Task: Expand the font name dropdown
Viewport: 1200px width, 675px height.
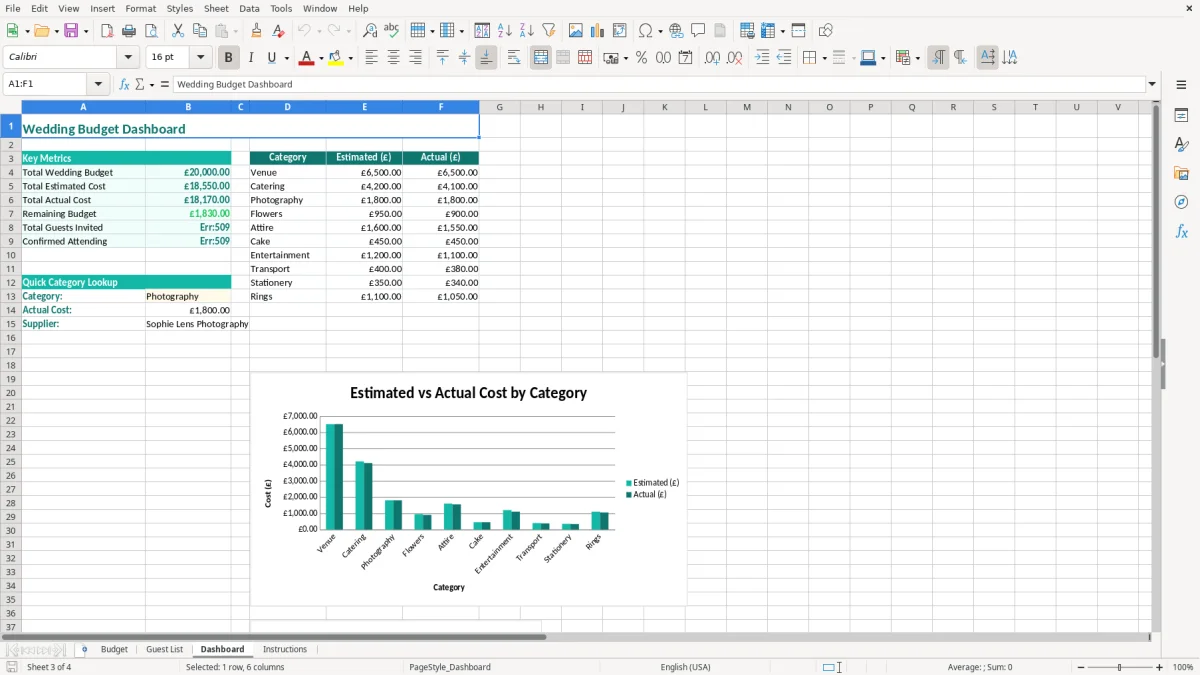Action: (127, 57)
